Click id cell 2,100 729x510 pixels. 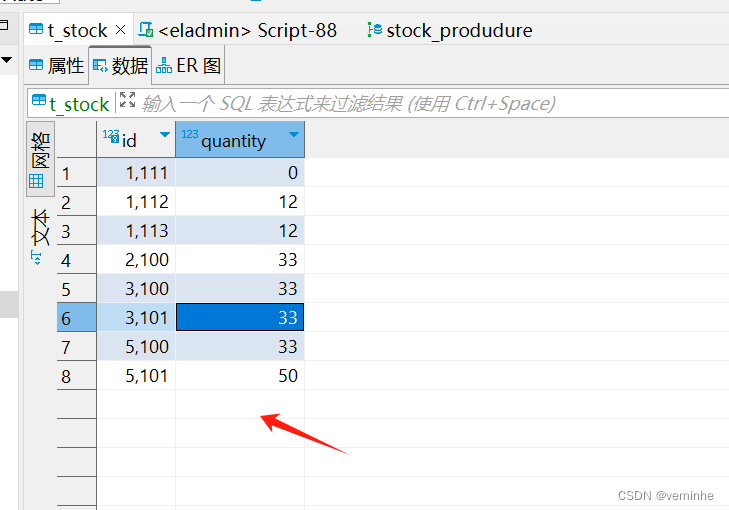(x=136, y=260)
